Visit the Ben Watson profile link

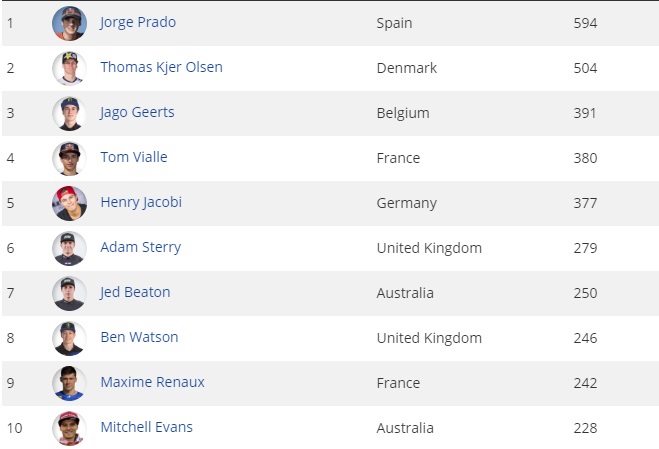pyautogui.click(x=139, y=337)
